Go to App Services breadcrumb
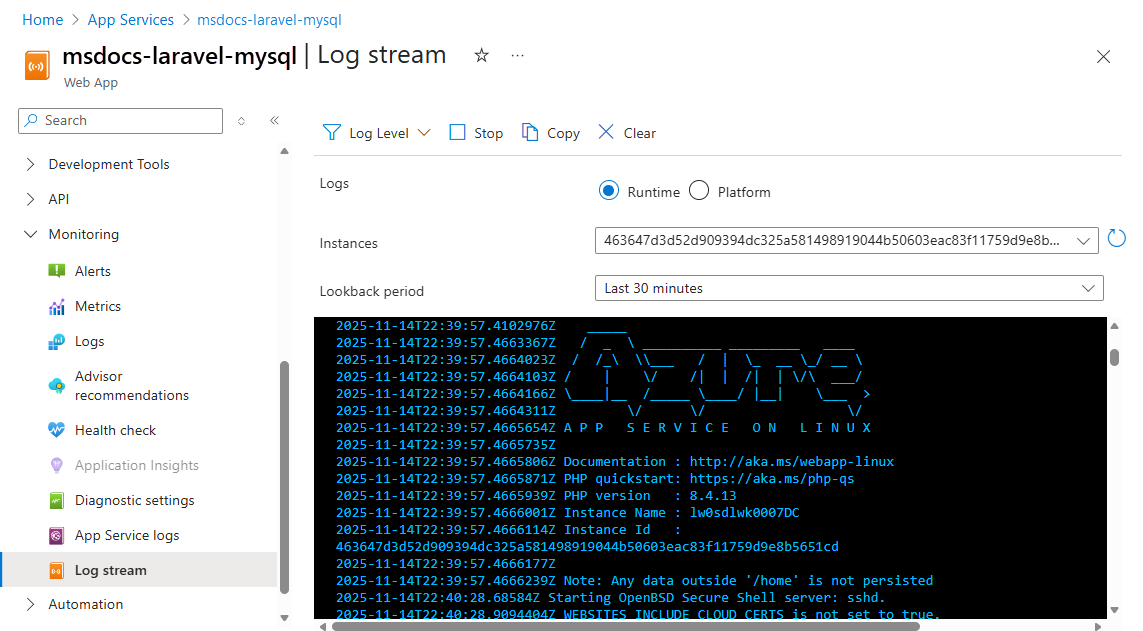Screen dimensions: 1143x631 coord(130,20)
